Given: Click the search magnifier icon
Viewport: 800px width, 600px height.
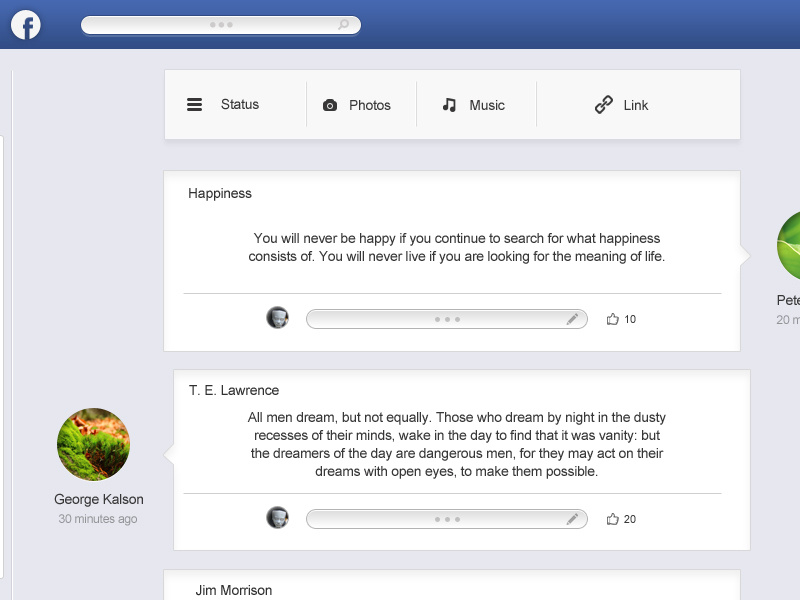Looking at the screenshot, I should click(344, 24).
